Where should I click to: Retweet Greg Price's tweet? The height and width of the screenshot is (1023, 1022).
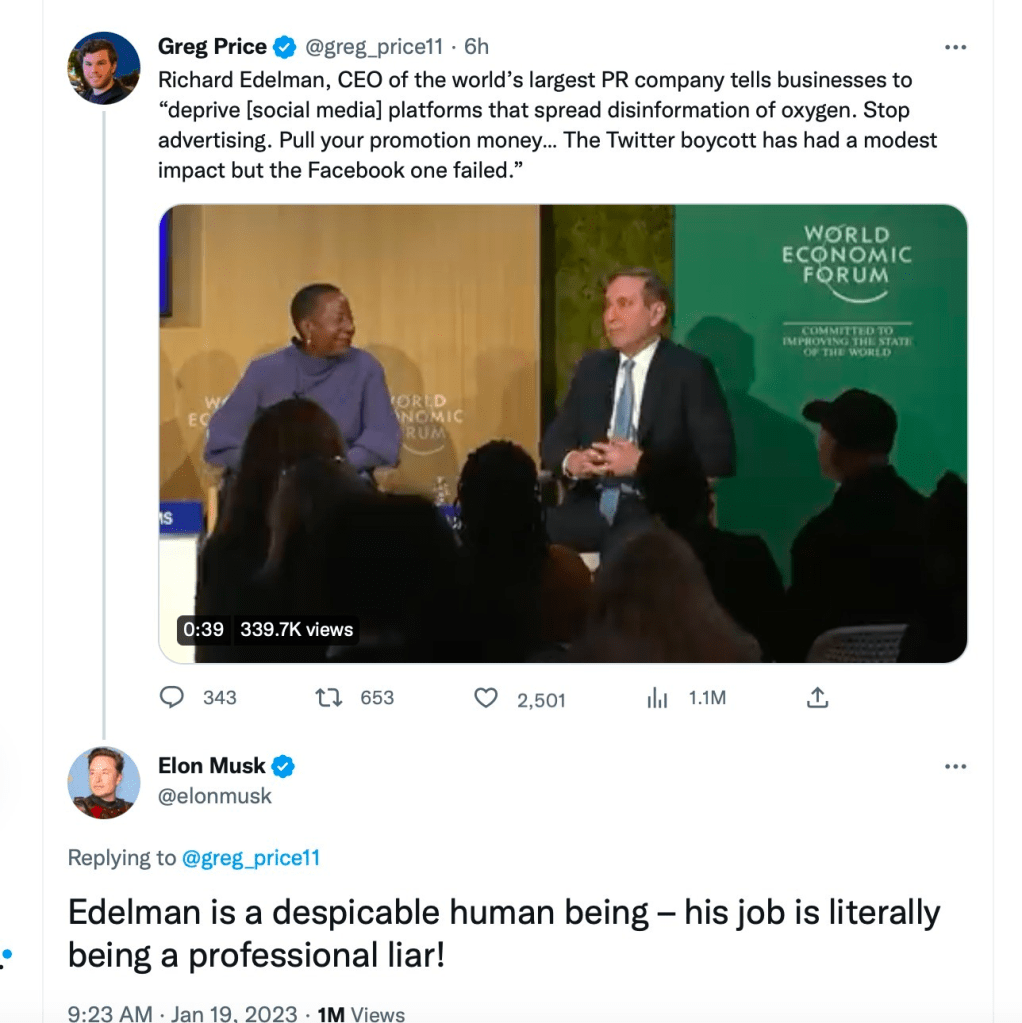330,697
